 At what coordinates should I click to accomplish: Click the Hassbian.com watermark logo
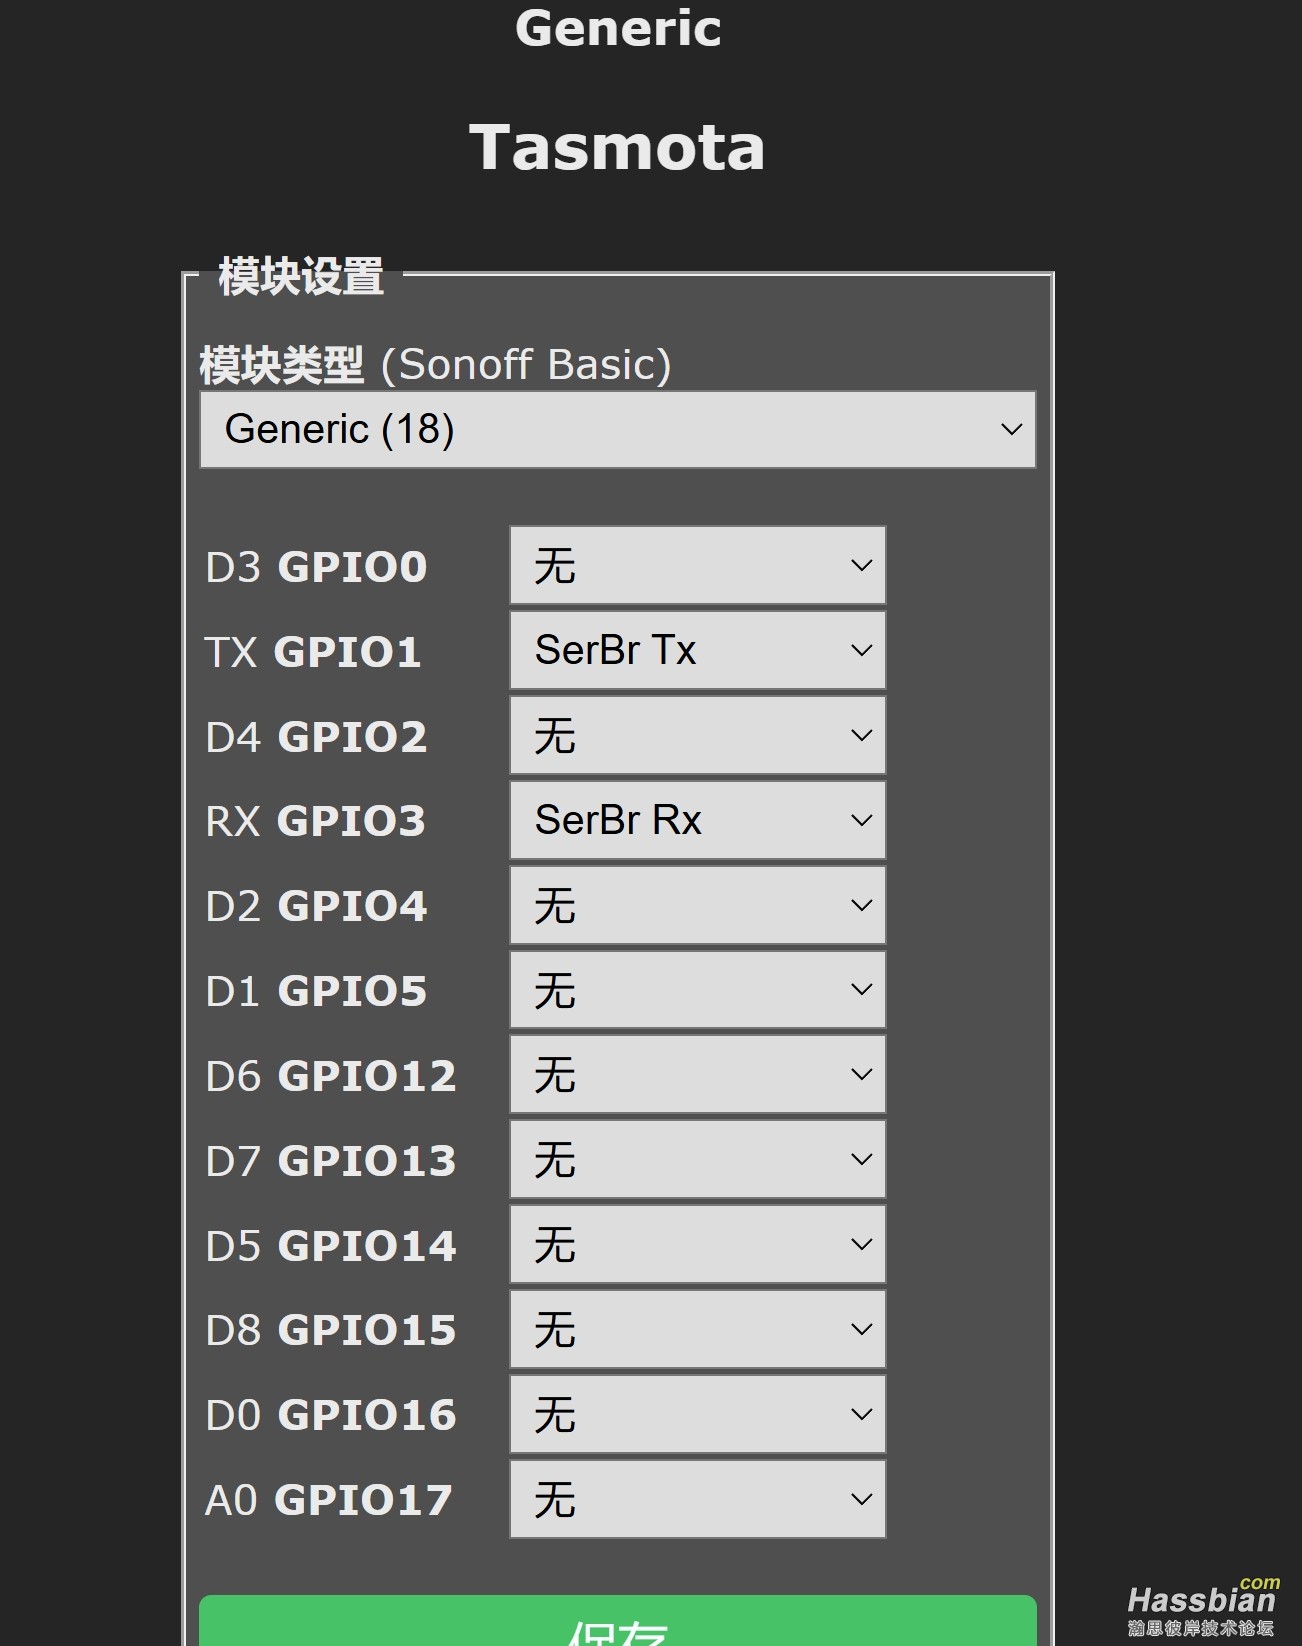[x=1202, y=1607]
